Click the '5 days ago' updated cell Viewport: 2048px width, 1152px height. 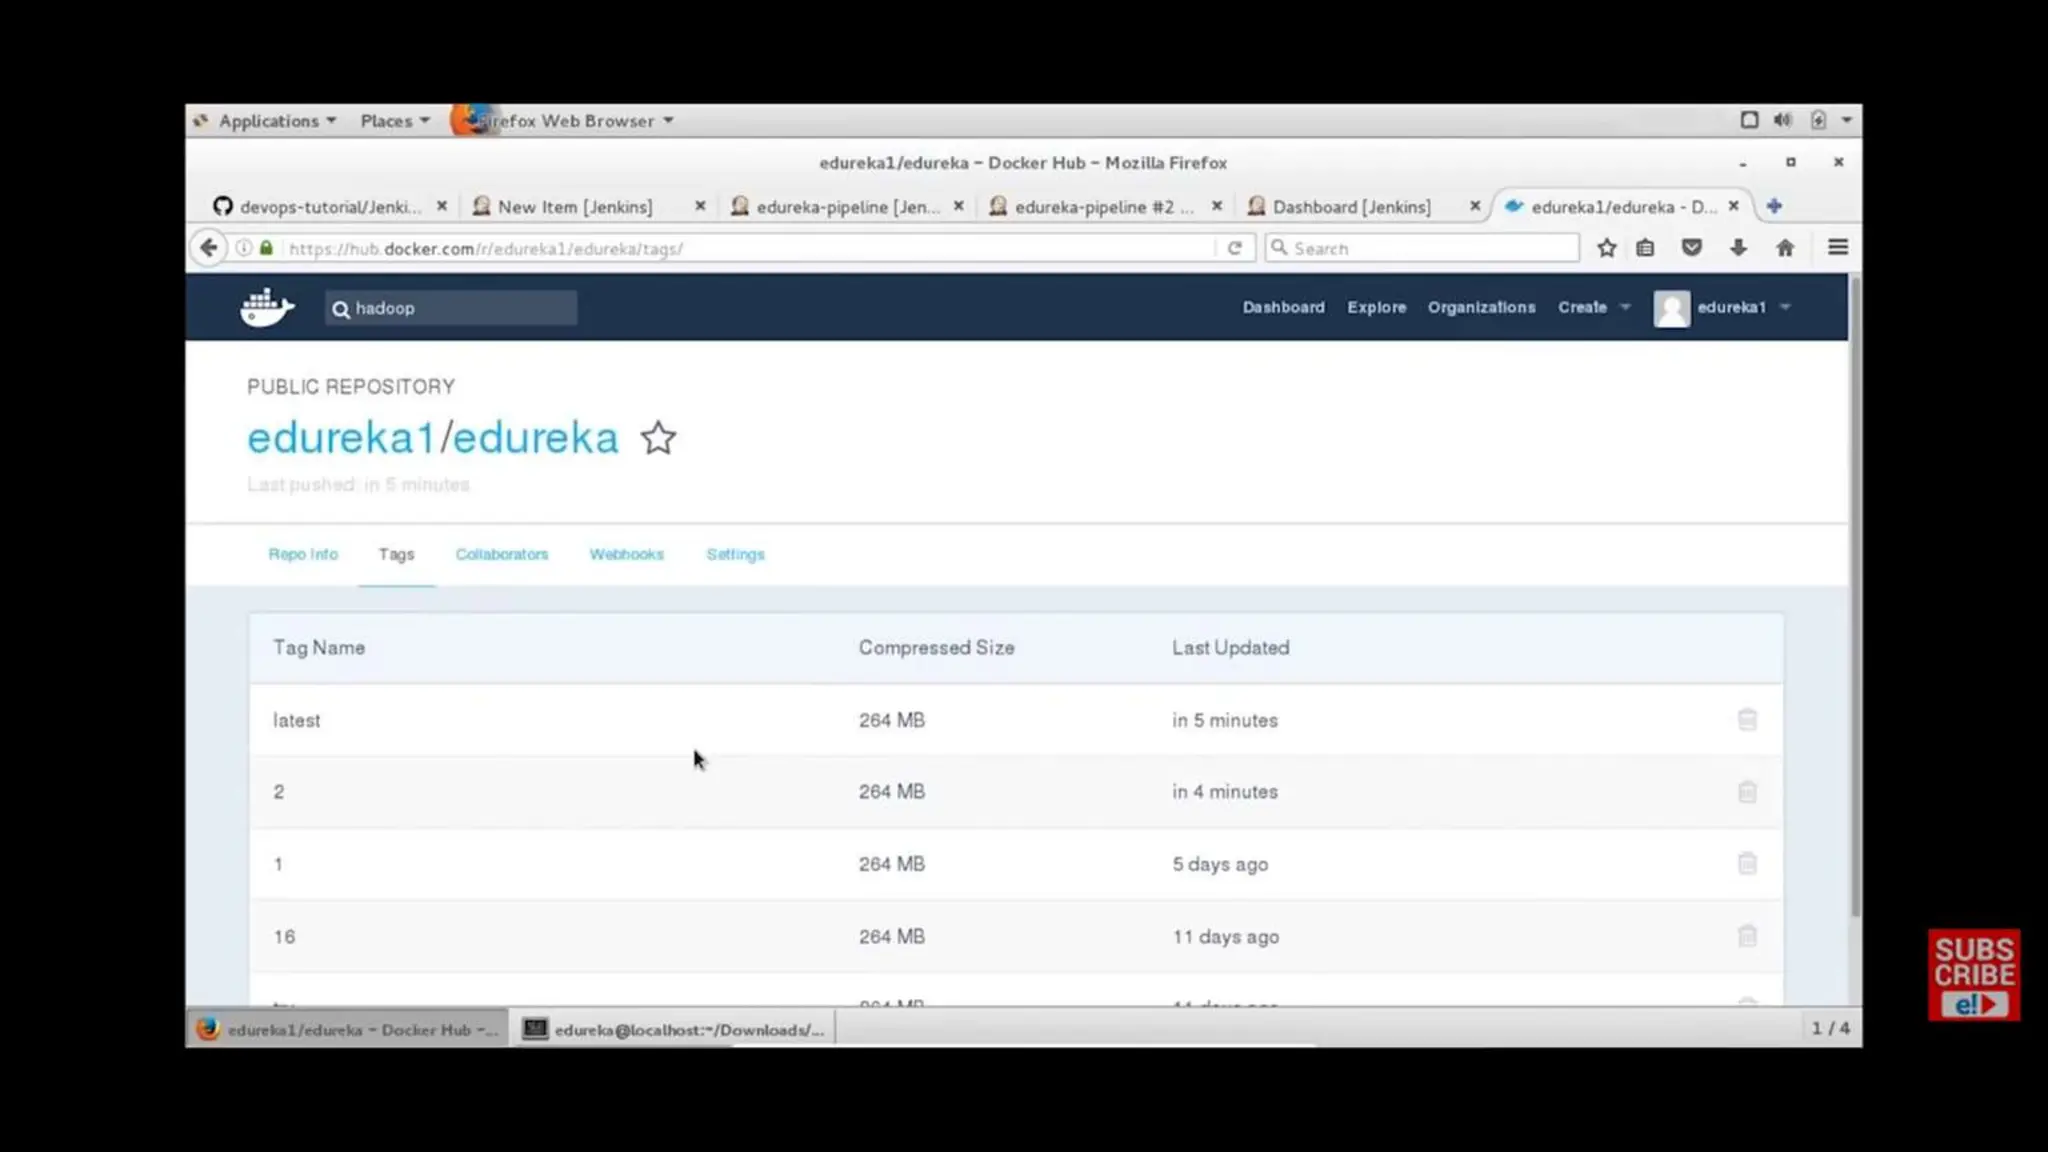point(1220,864)
